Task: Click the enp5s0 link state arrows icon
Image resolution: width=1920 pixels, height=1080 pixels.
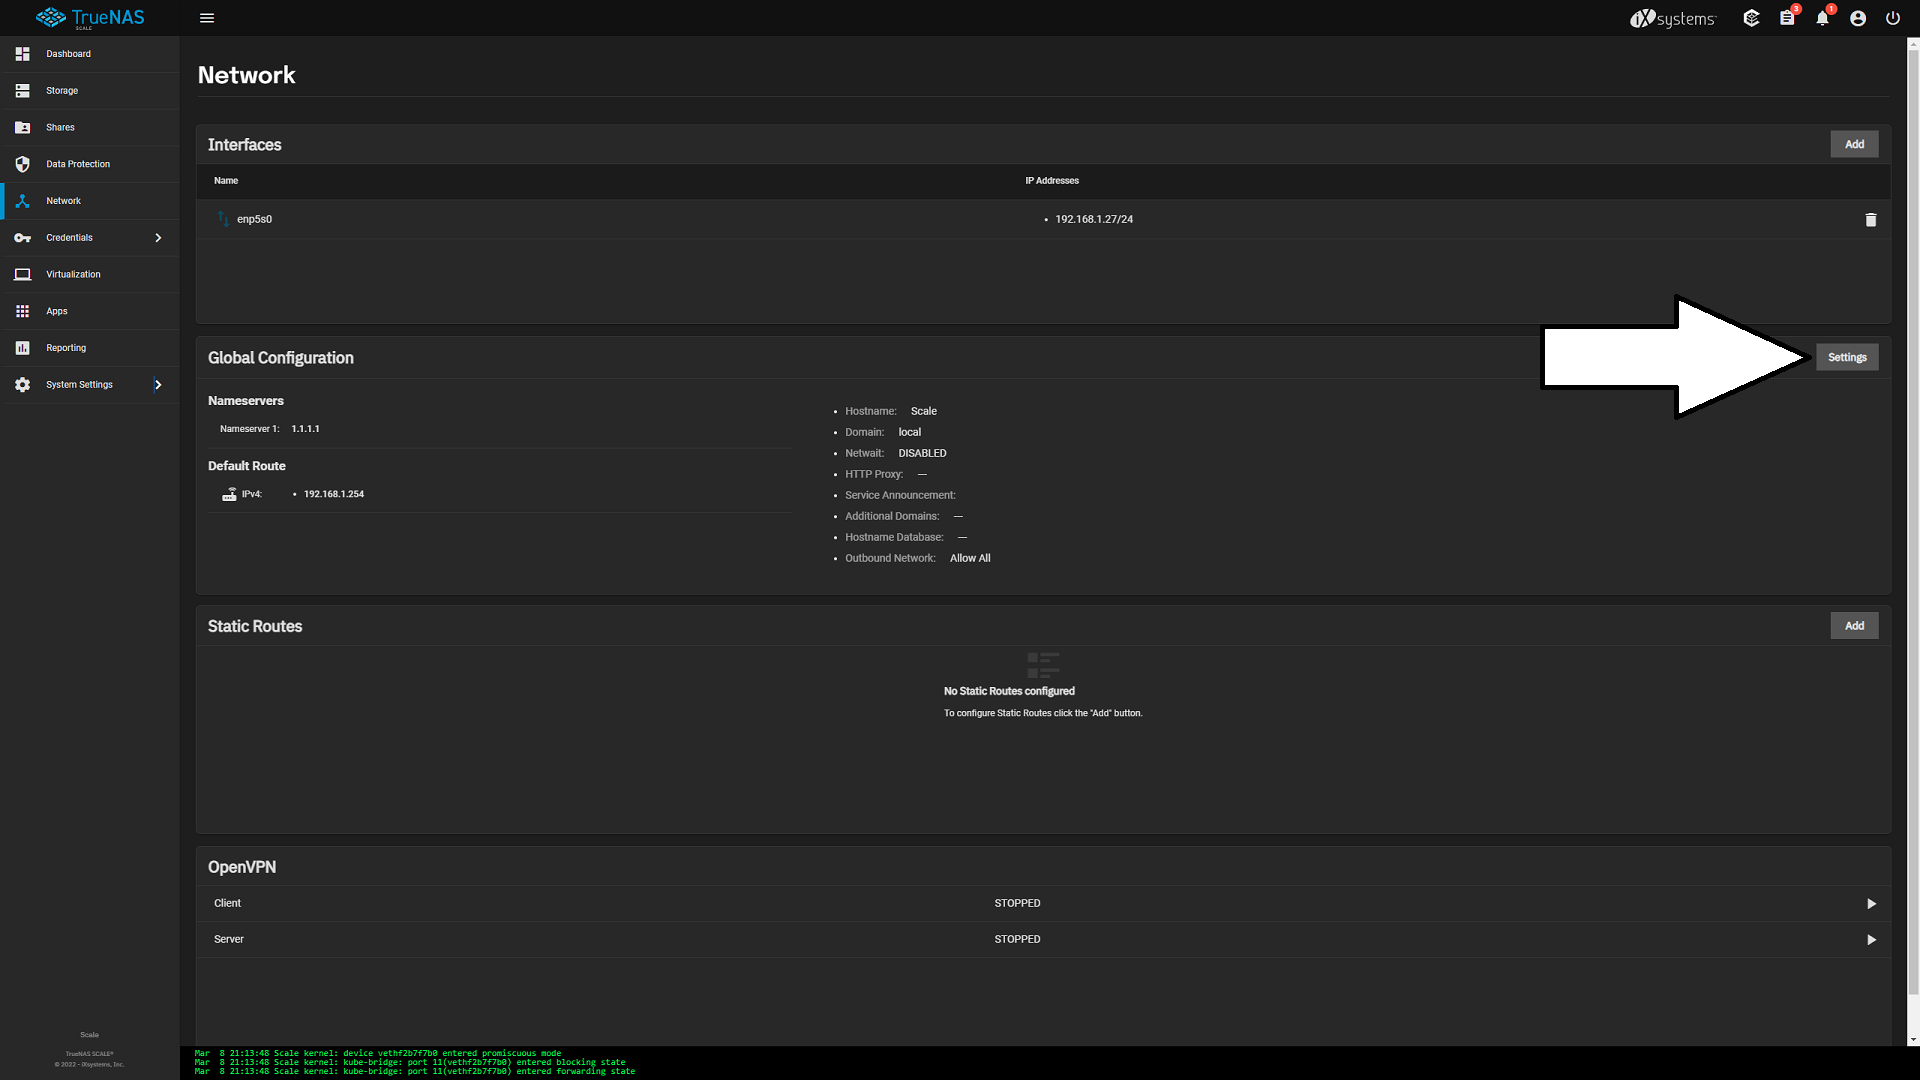Action: click(222, 219)
